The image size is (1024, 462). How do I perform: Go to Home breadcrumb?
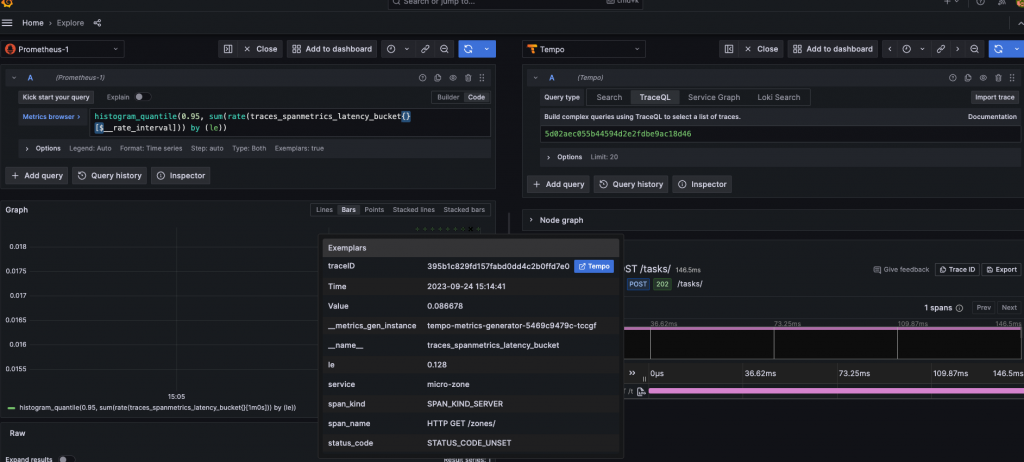pos(33,23)
